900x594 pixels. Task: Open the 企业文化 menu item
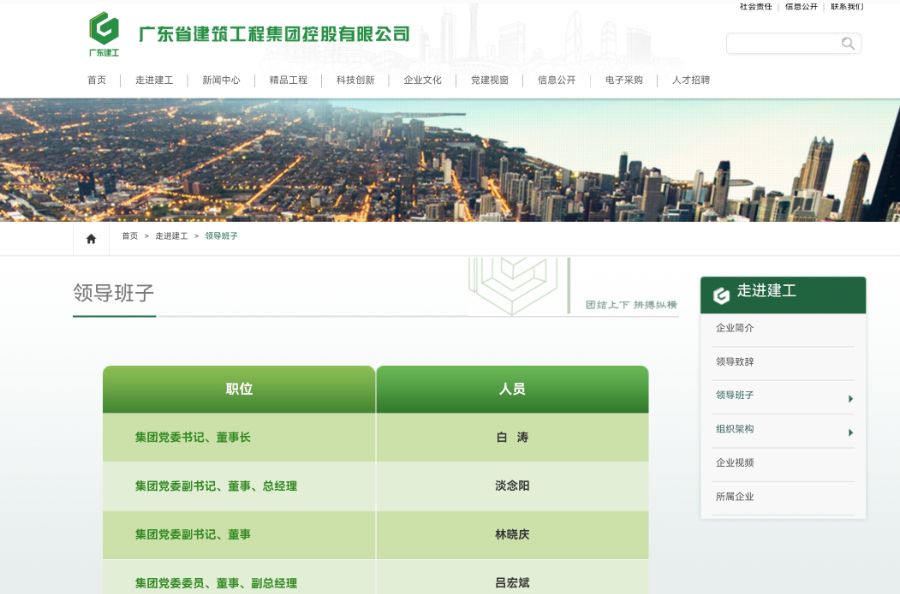pos(422,80)
